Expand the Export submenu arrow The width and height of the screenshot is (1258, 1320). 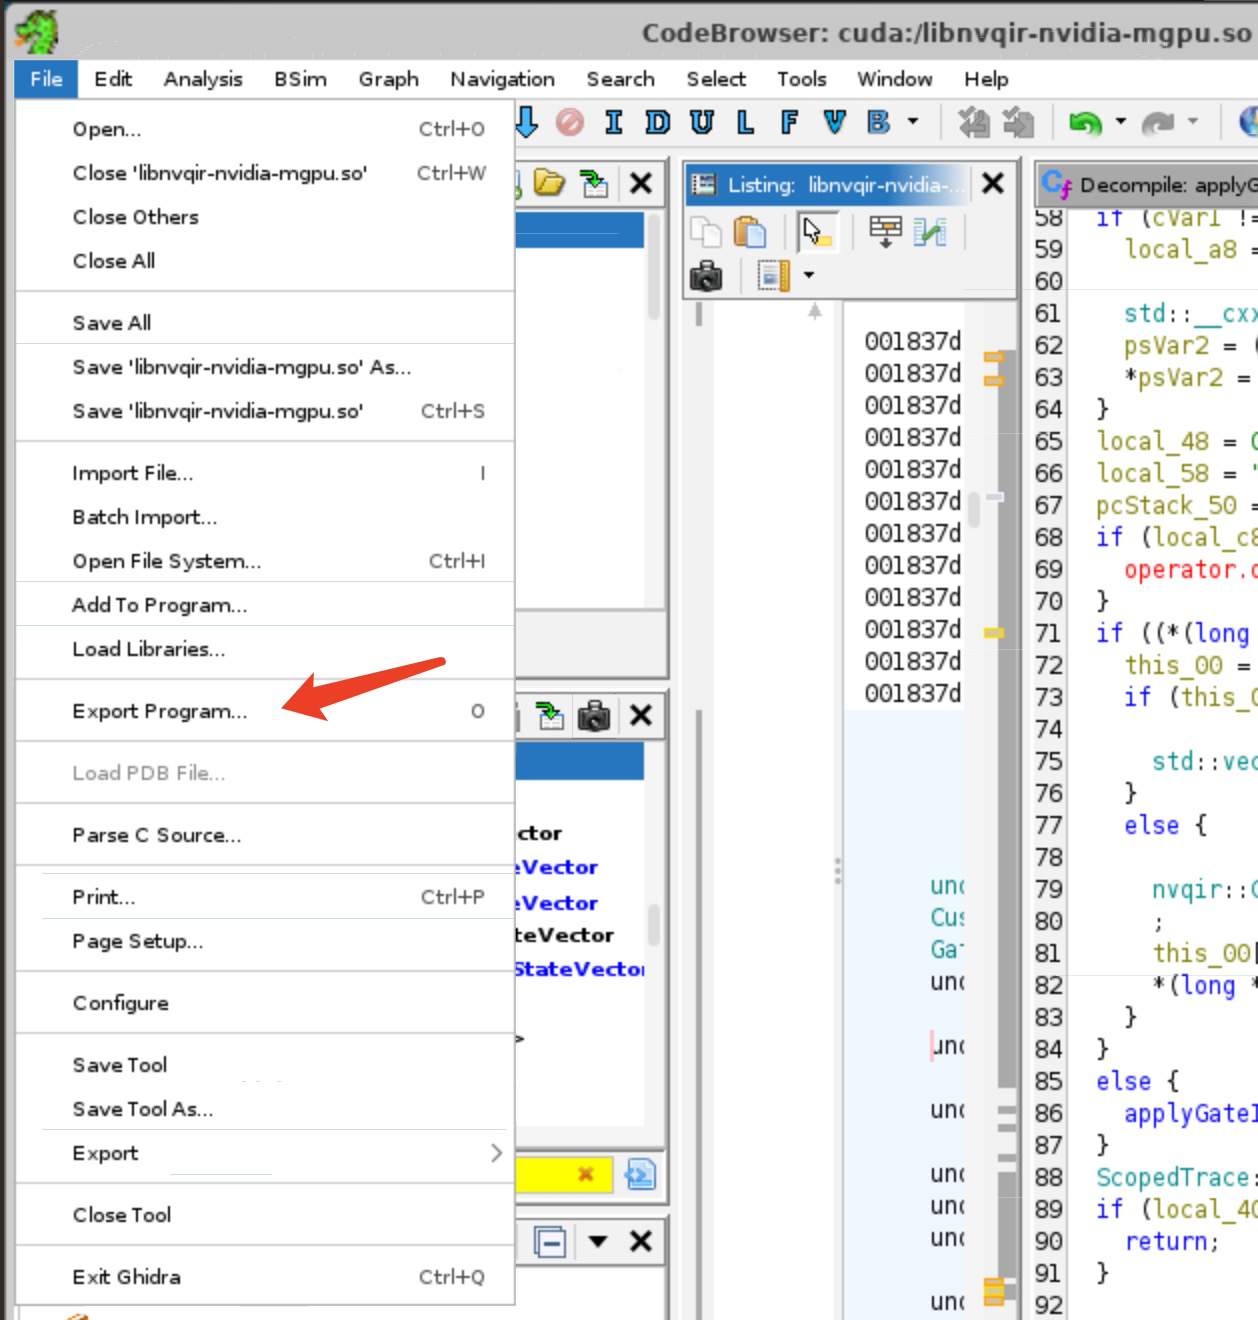(x=496, y=1153)
